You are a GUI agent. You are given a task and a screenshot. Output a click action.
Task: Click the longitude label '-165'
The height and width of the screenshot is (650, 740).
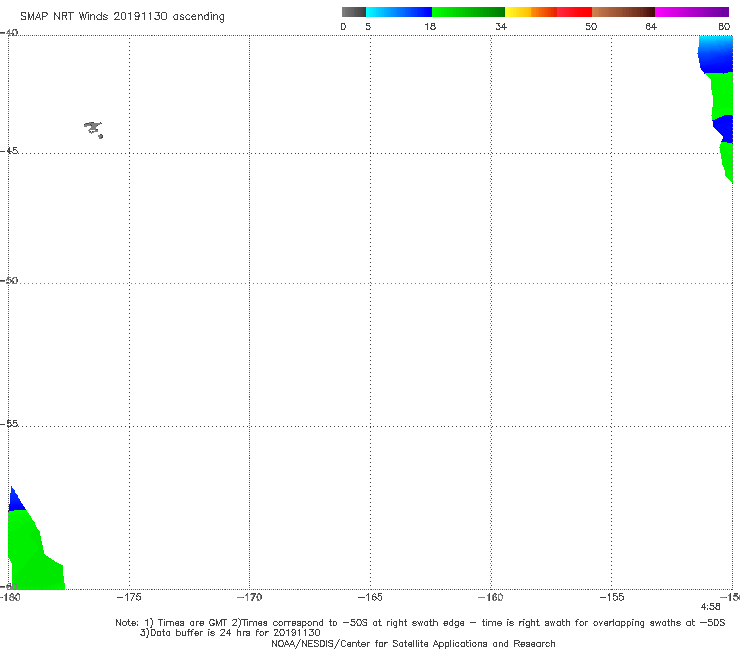click(370, 597)
